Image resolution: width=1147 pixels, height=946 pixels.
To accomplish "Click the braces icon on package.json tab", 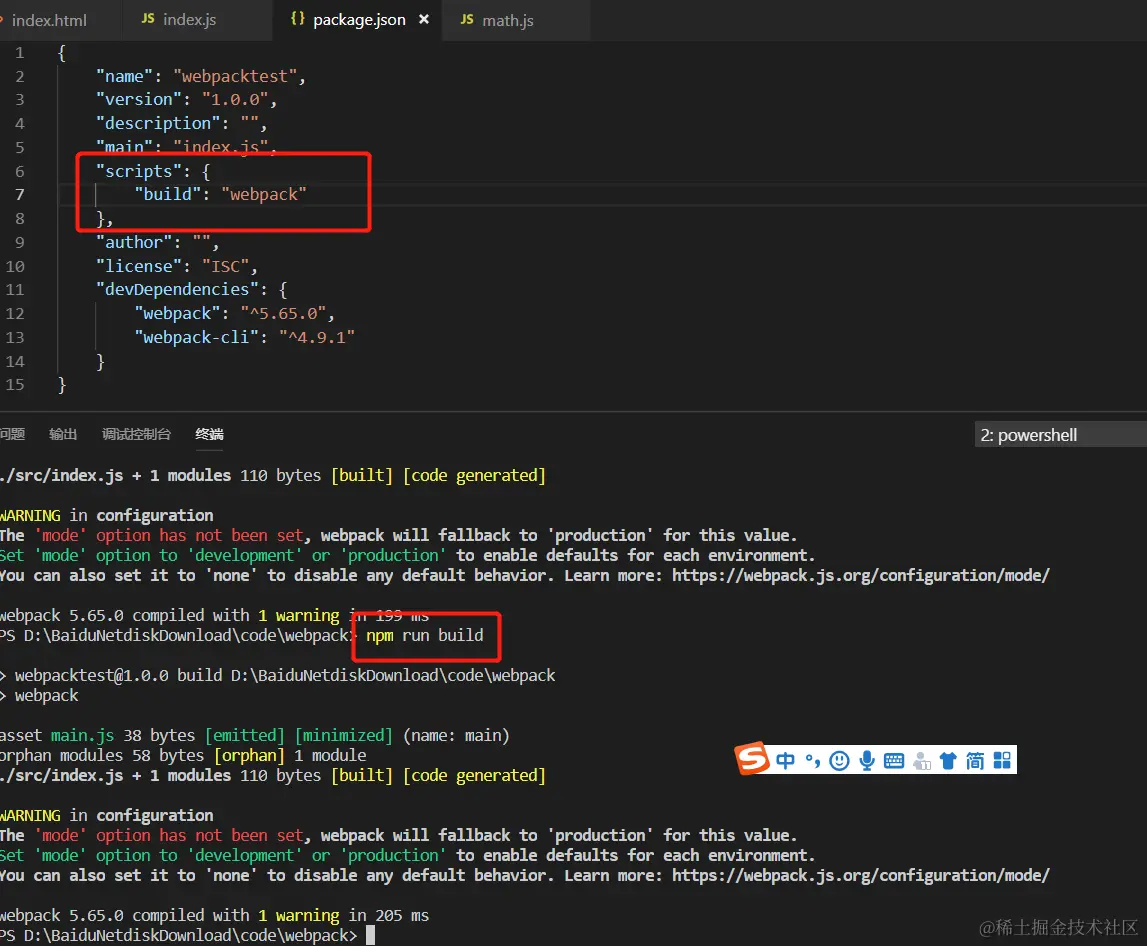I will pos(298,19).
